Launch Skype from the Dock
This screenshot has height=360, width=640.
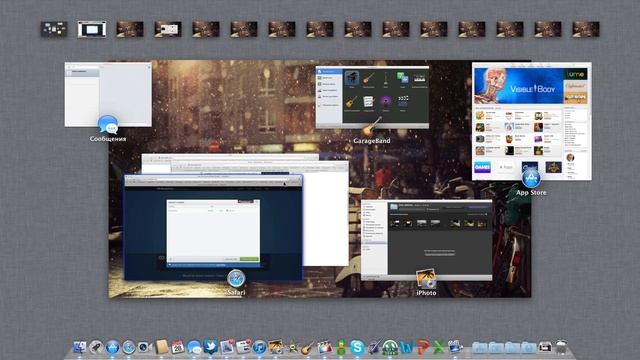[357, 347]
